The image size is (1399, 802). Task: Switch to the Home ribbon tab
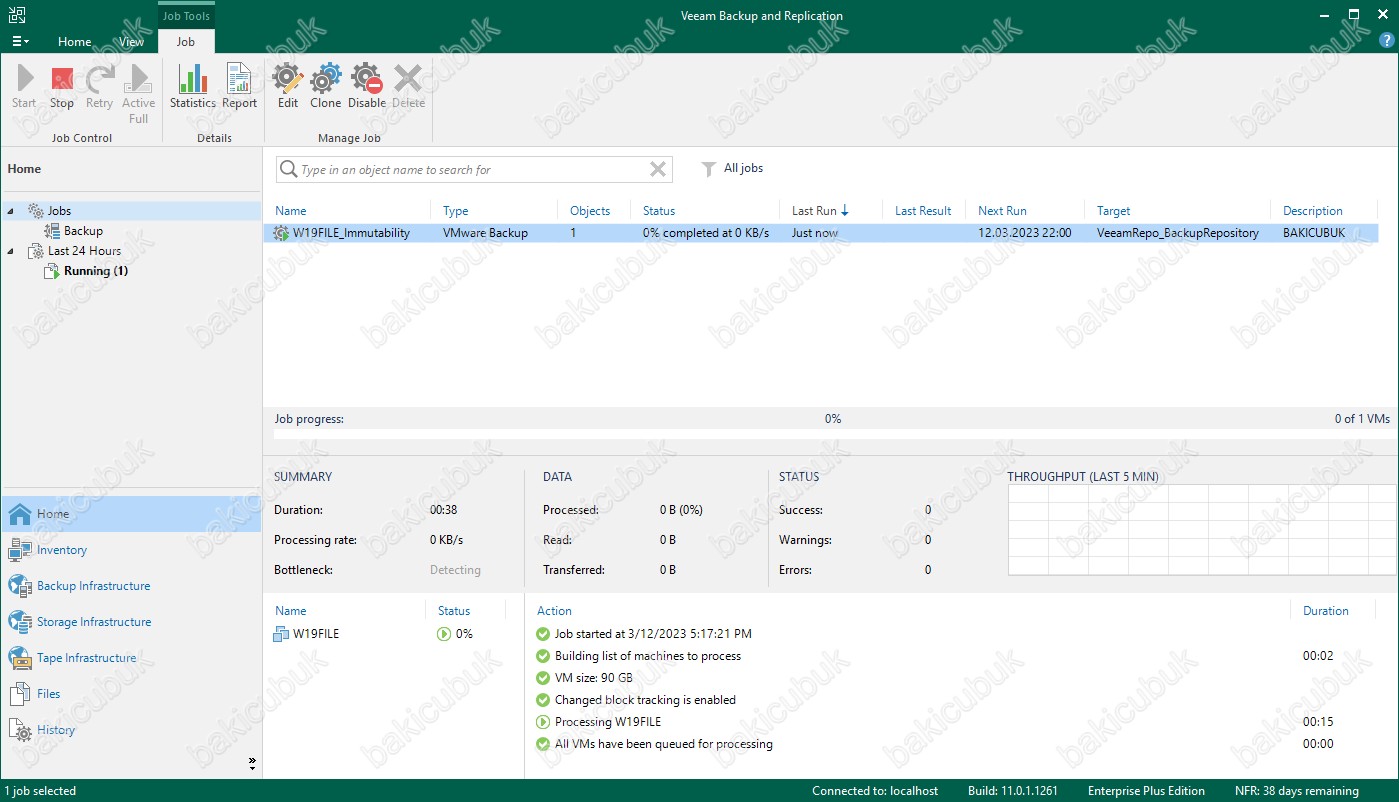(75, 42)
